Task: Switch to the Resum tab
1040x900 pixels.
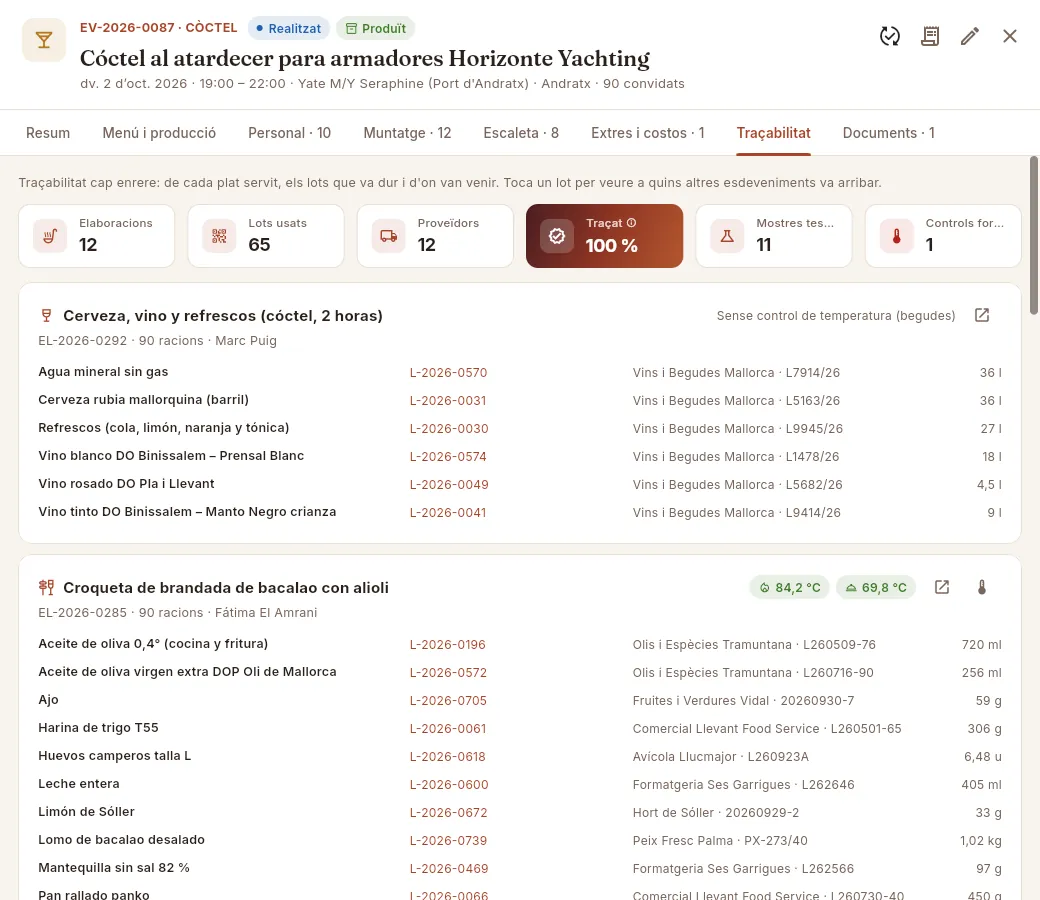Action: (48, 133)
